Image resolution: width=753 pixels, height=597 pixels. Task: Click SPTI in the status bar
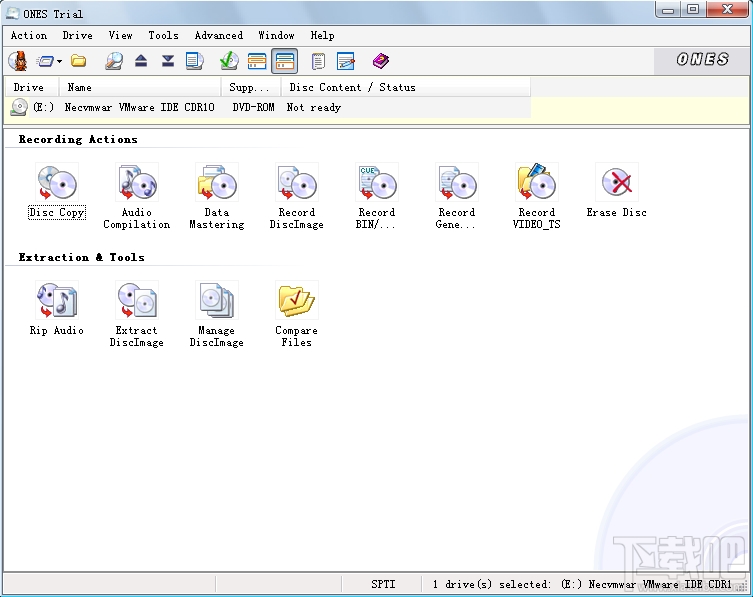[x=383, y=584]
